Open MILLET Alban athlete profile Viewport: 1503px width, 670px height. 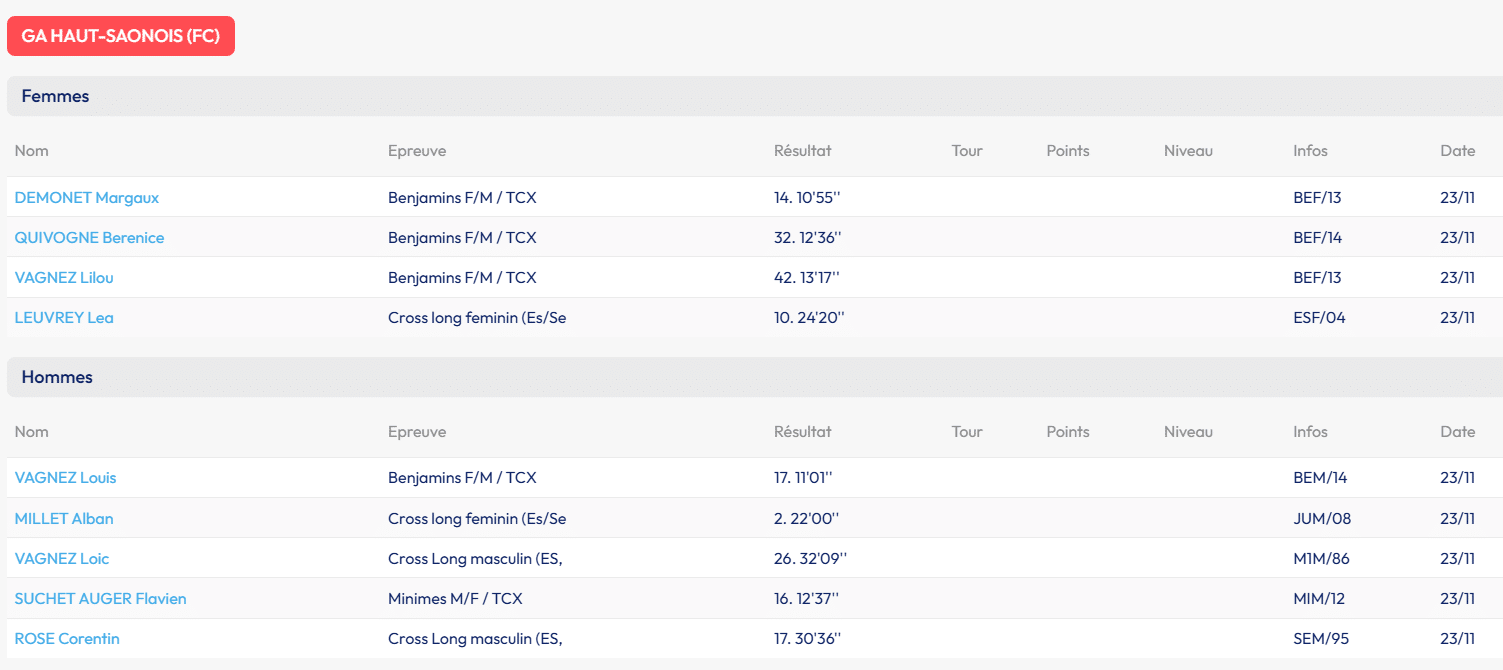(x=64, y=519)
